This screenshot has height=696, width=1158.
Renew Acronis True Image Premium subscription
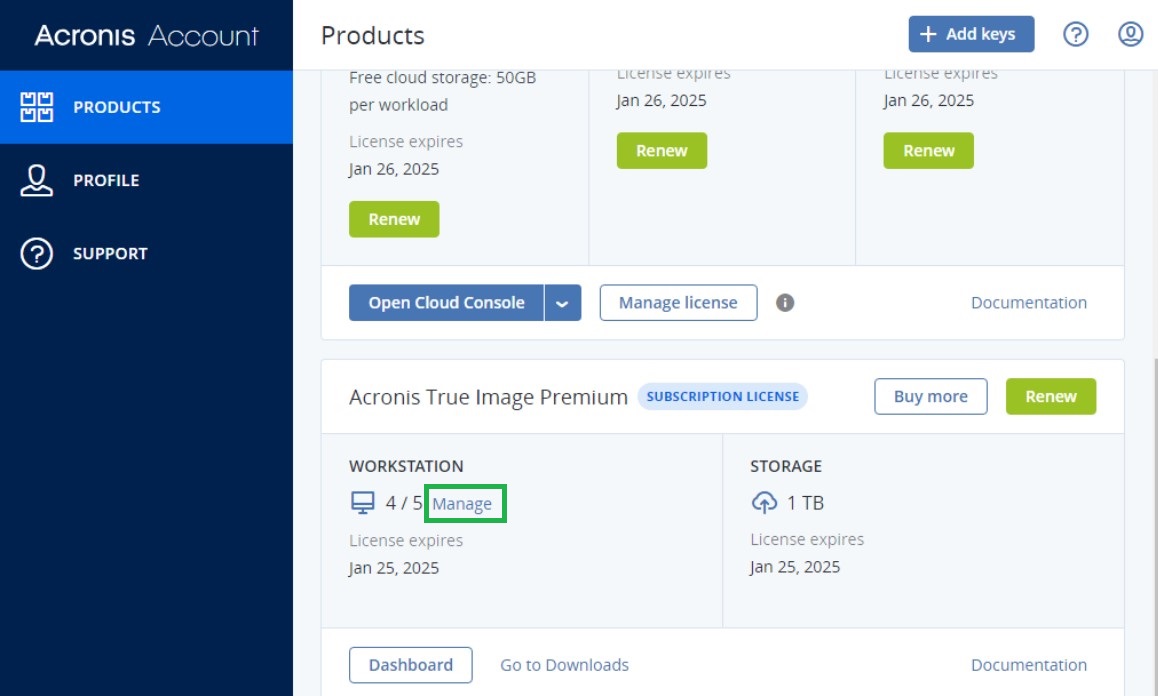point(1051,396)
